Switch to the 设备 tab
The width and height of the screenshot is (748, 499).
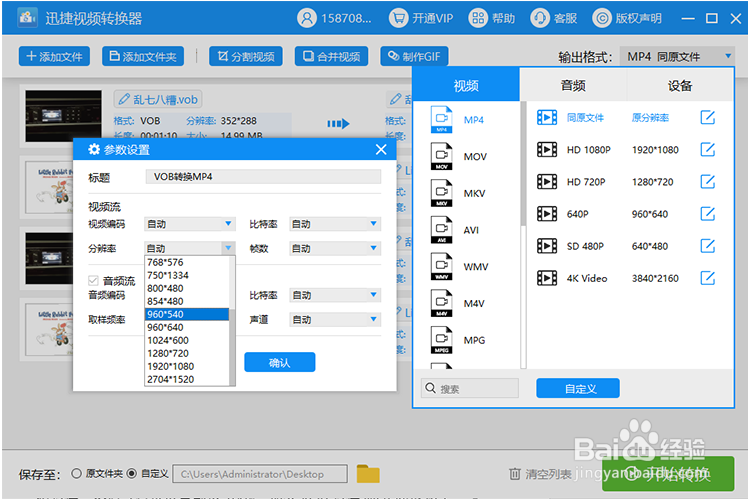click(x=680, y=85)
